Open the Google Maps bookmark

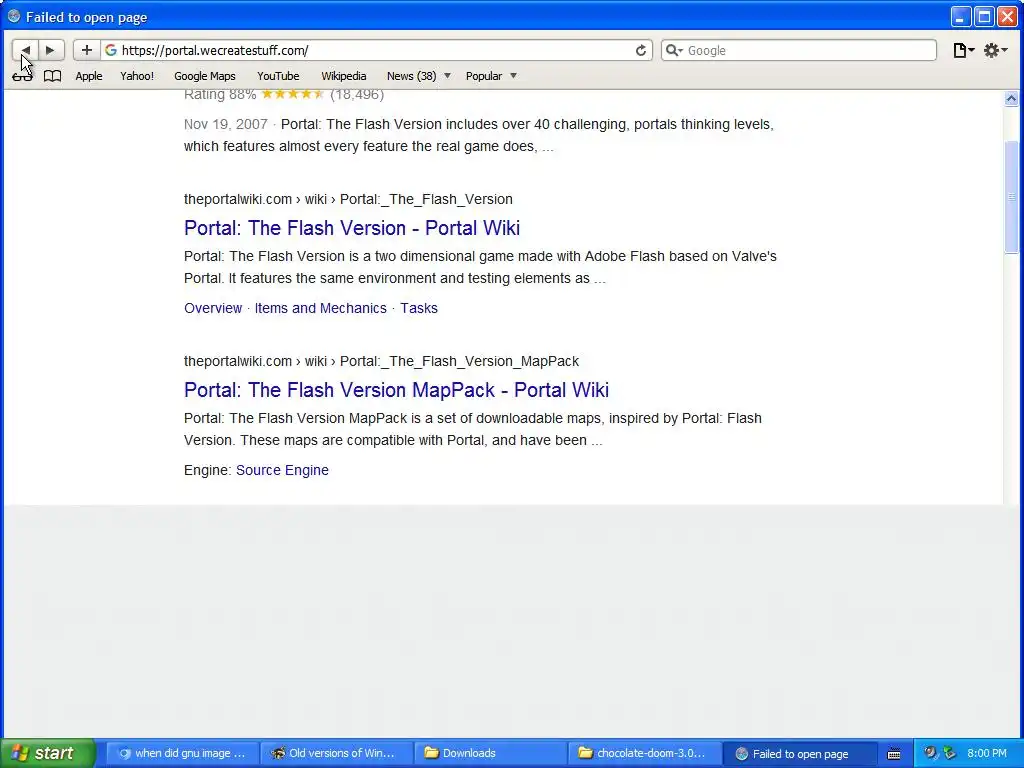pos(204,76)
